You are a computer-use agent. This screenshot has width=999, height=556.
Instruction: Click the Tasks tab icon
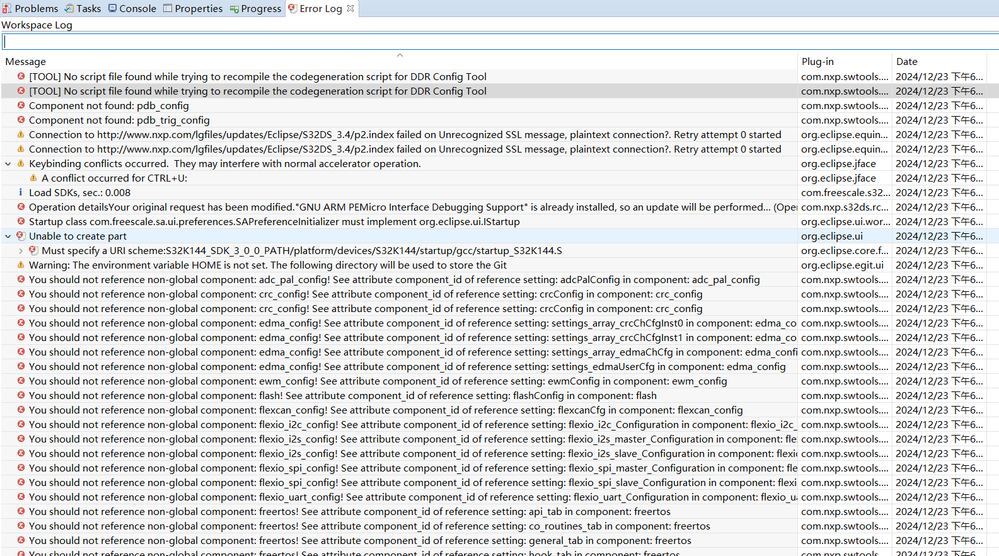[x=69, y=8]
